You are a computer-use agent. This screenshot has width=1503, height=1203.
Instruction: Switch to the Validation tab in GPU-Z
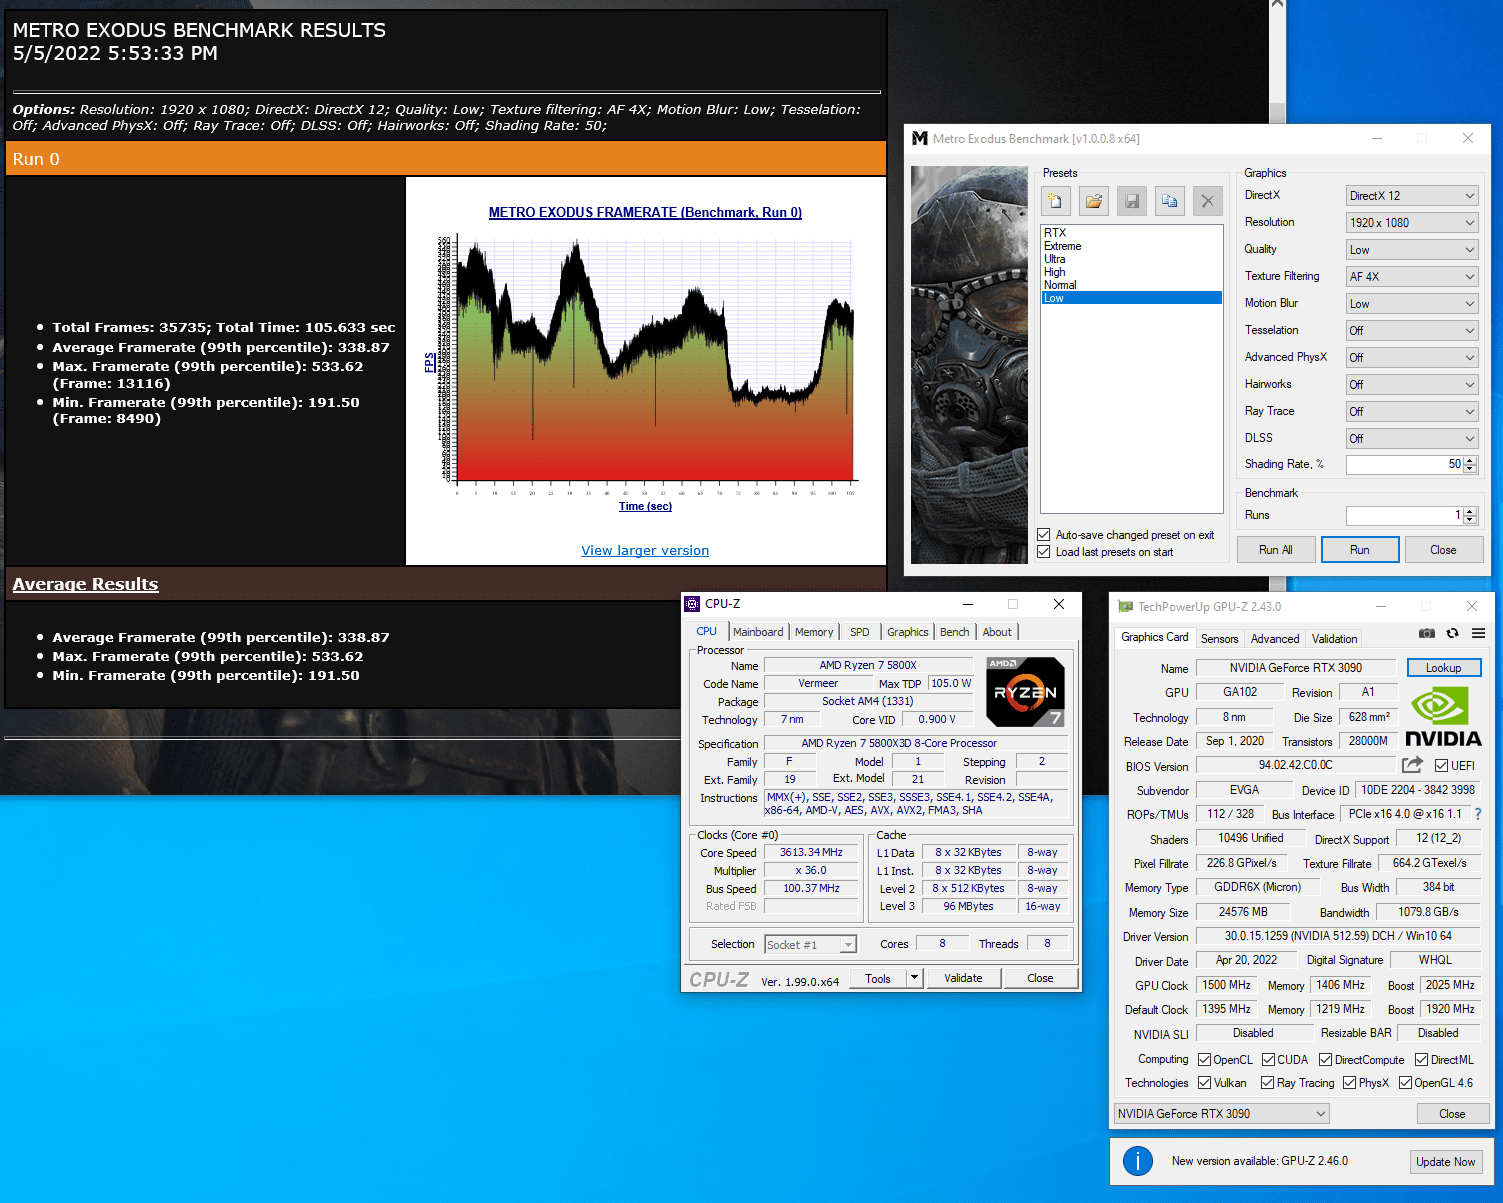click(x=1334, y=639)
